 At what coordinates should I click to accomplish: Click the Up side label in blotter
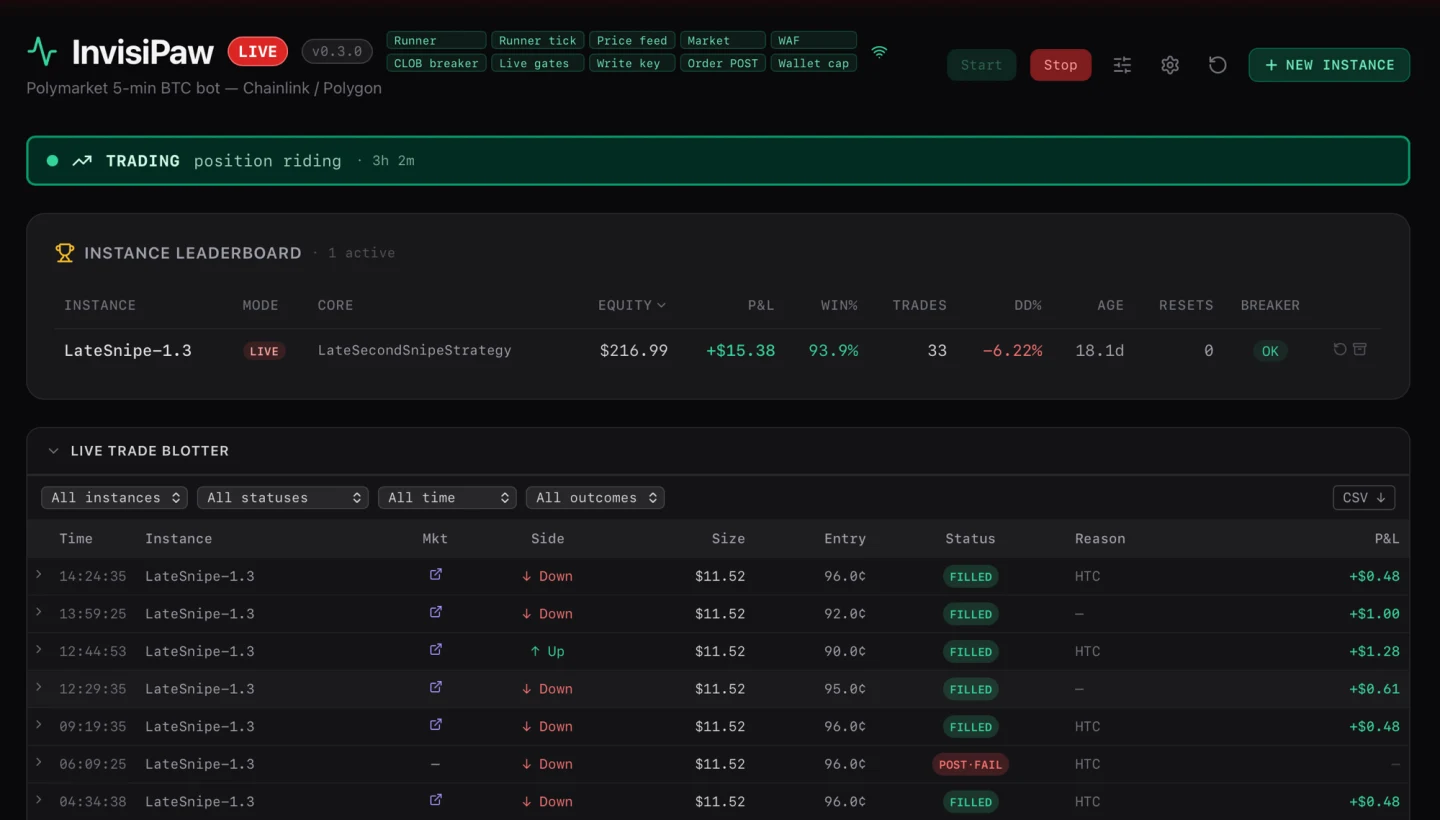[547, 651]
